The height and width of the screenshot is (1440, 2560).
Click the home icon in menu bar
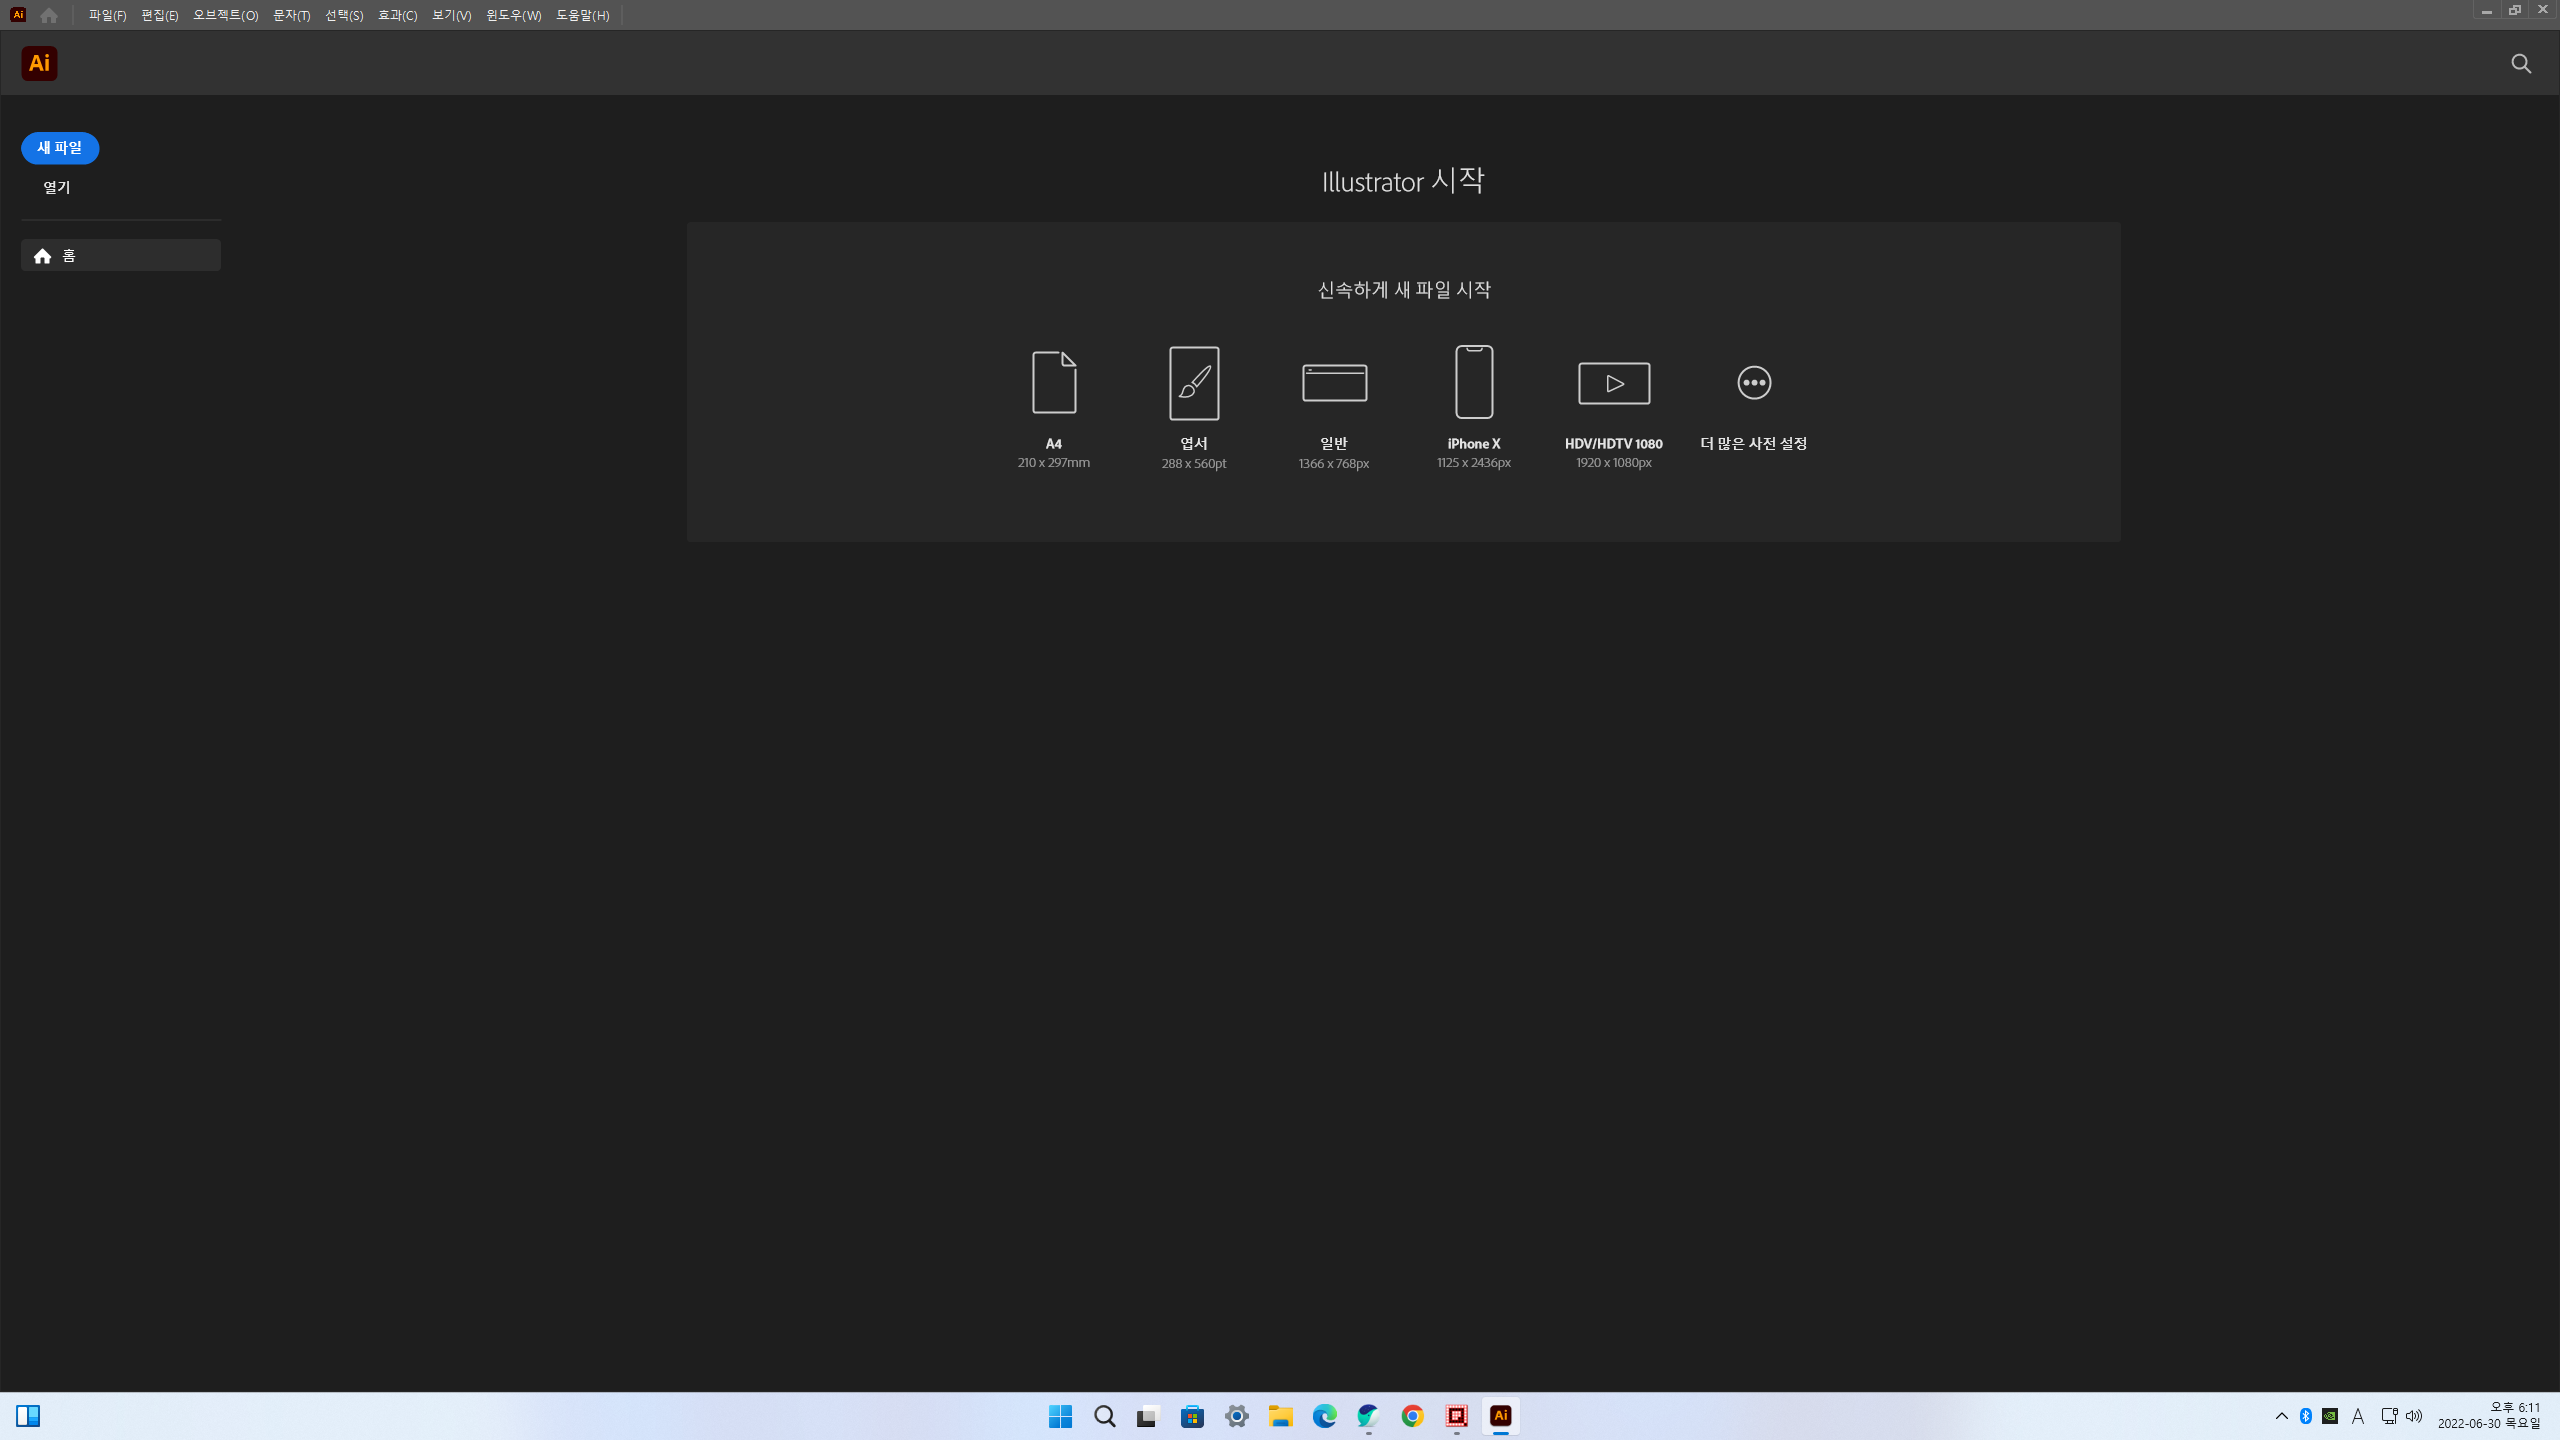[49, 15]
